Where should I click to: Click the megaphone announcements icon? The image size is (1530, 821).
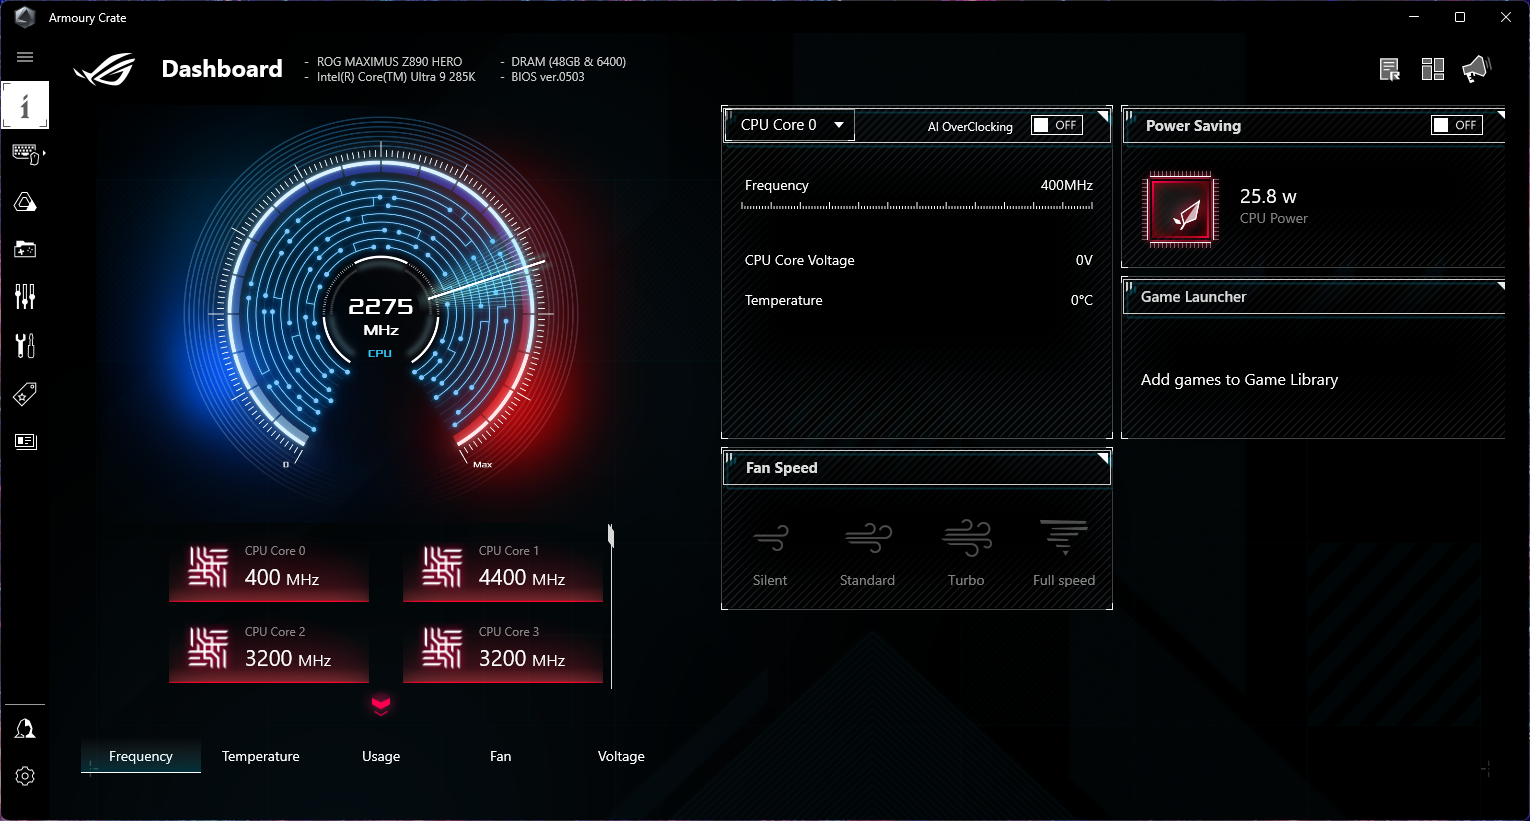click(1475, 69)
